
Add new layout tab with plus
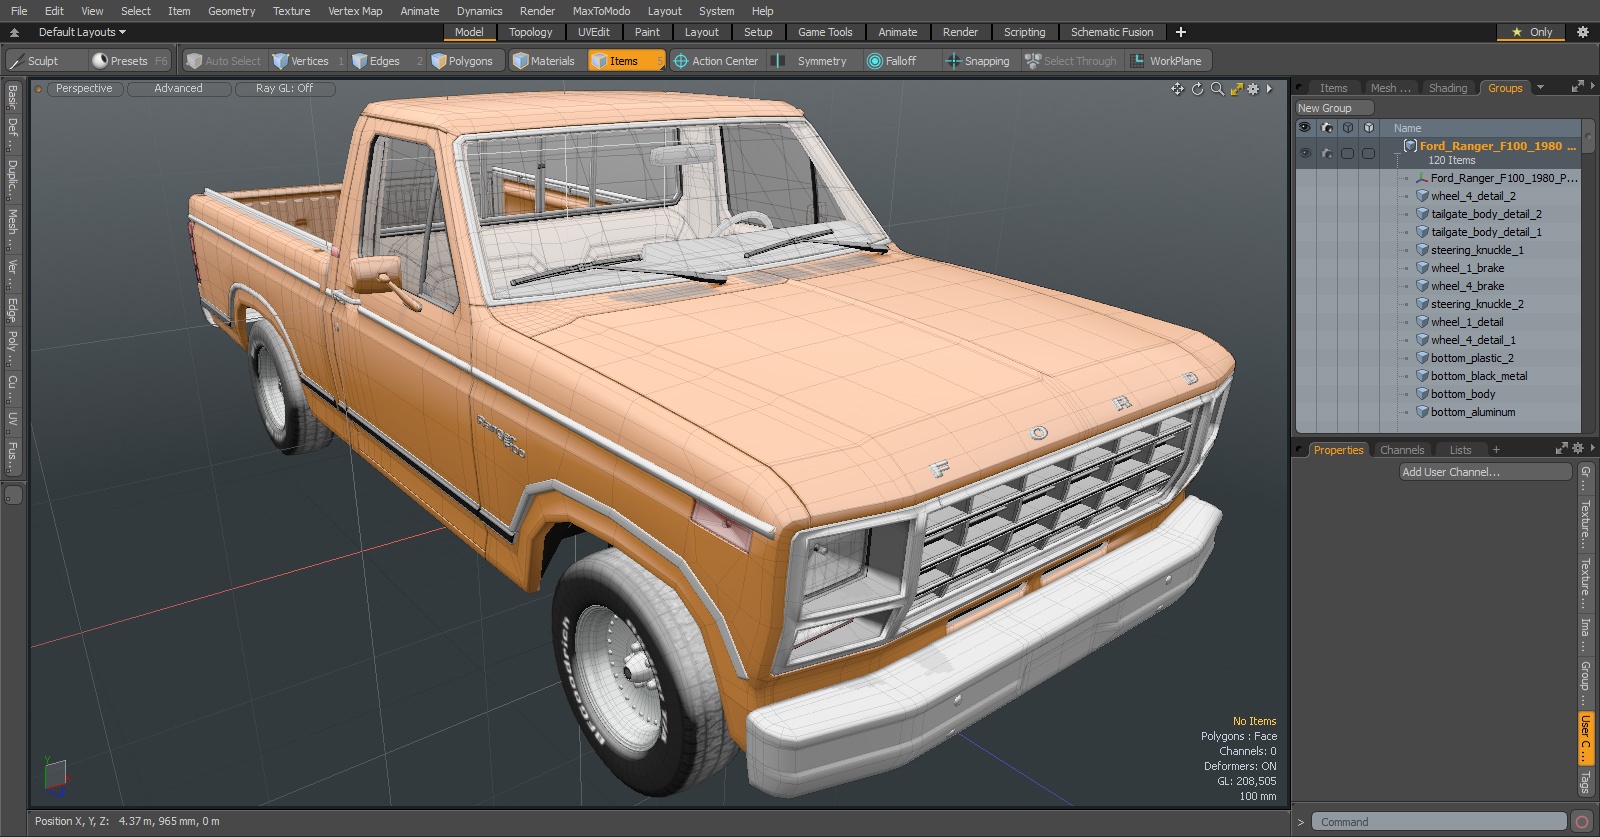point(1181,32)
